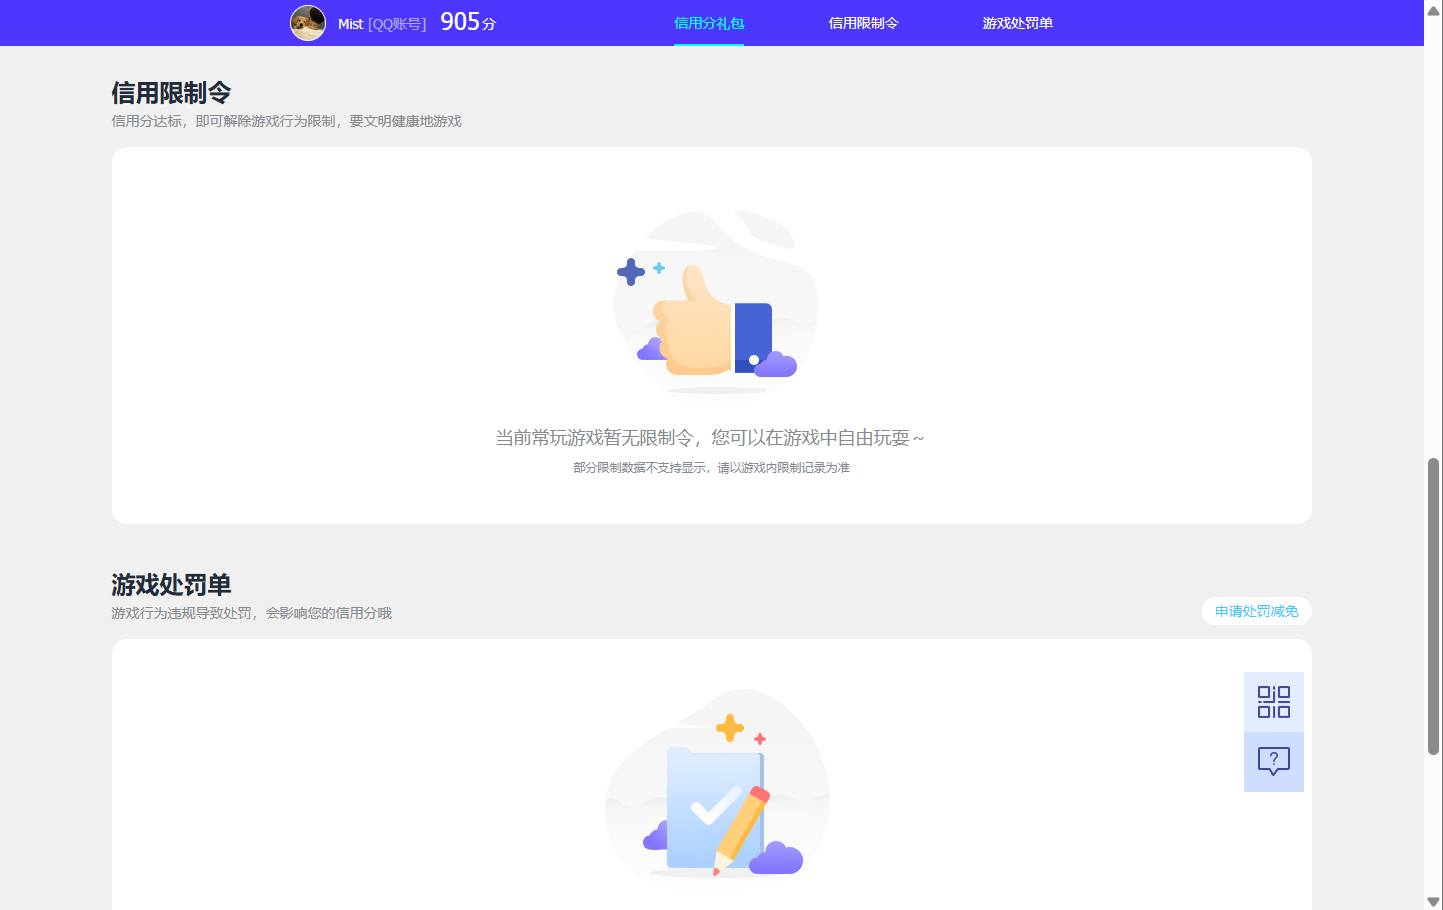
Task: Click the 当前常玩游戏暂无限制令 message text
Action: (x=711, y=437)
